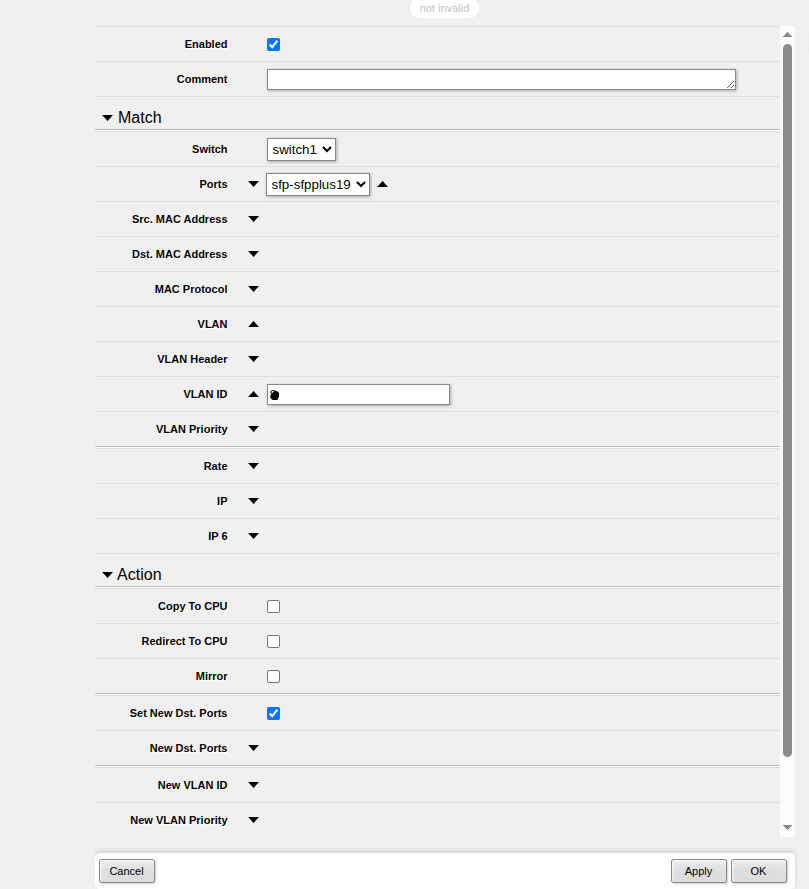Expand the VLAN Header field

253,359
